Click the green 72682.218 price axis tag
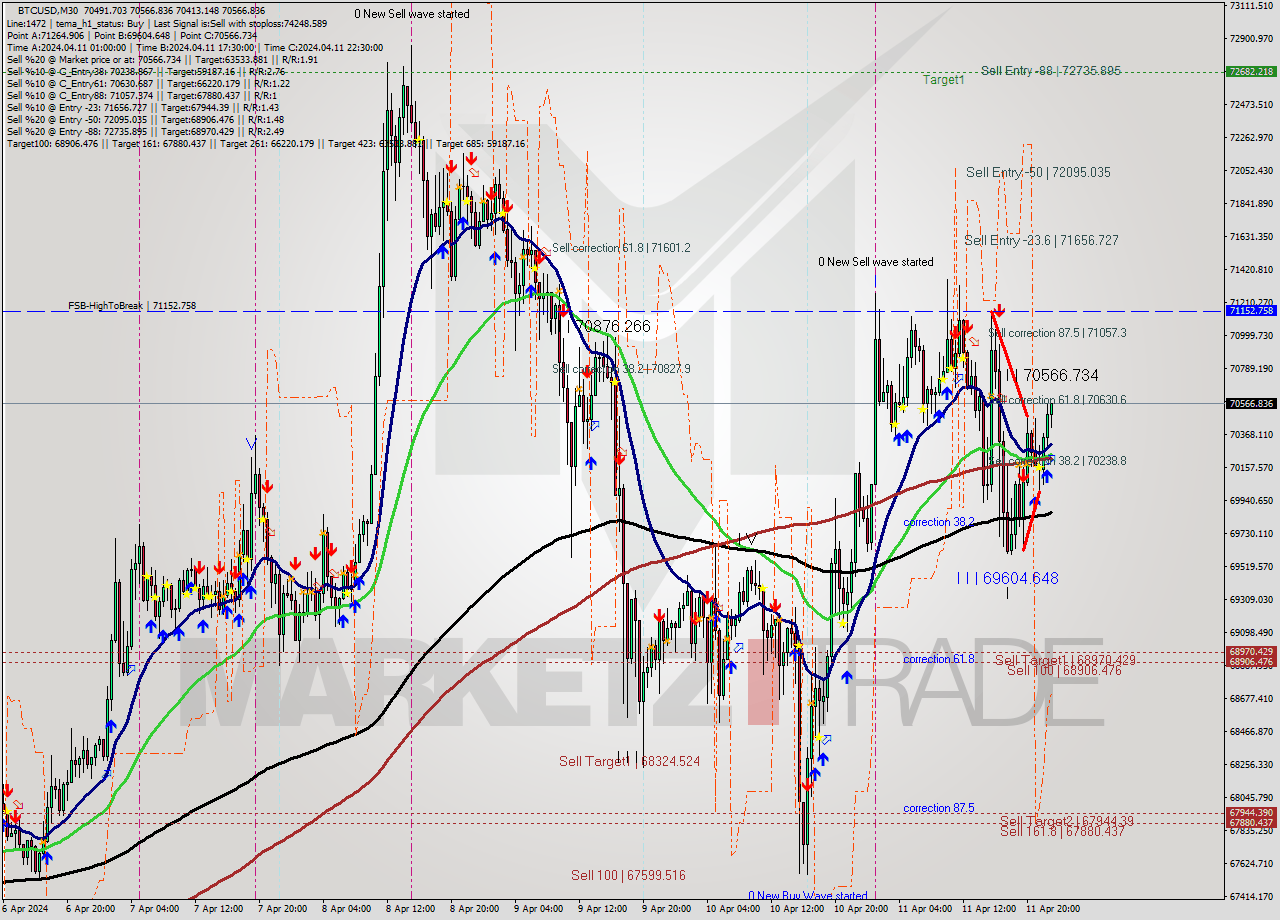Screen dimensions: 1280x920 (1251, 71)
